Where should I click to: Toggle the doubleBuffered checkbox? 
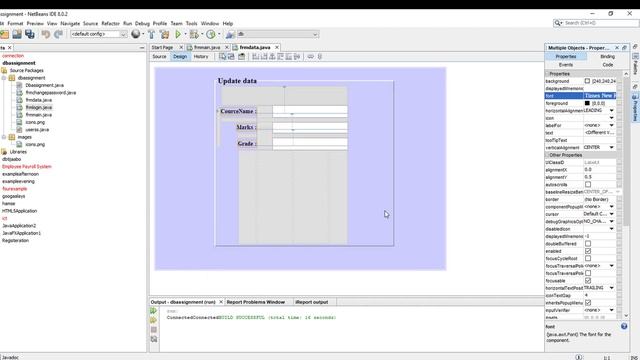[x=588, y=244]
